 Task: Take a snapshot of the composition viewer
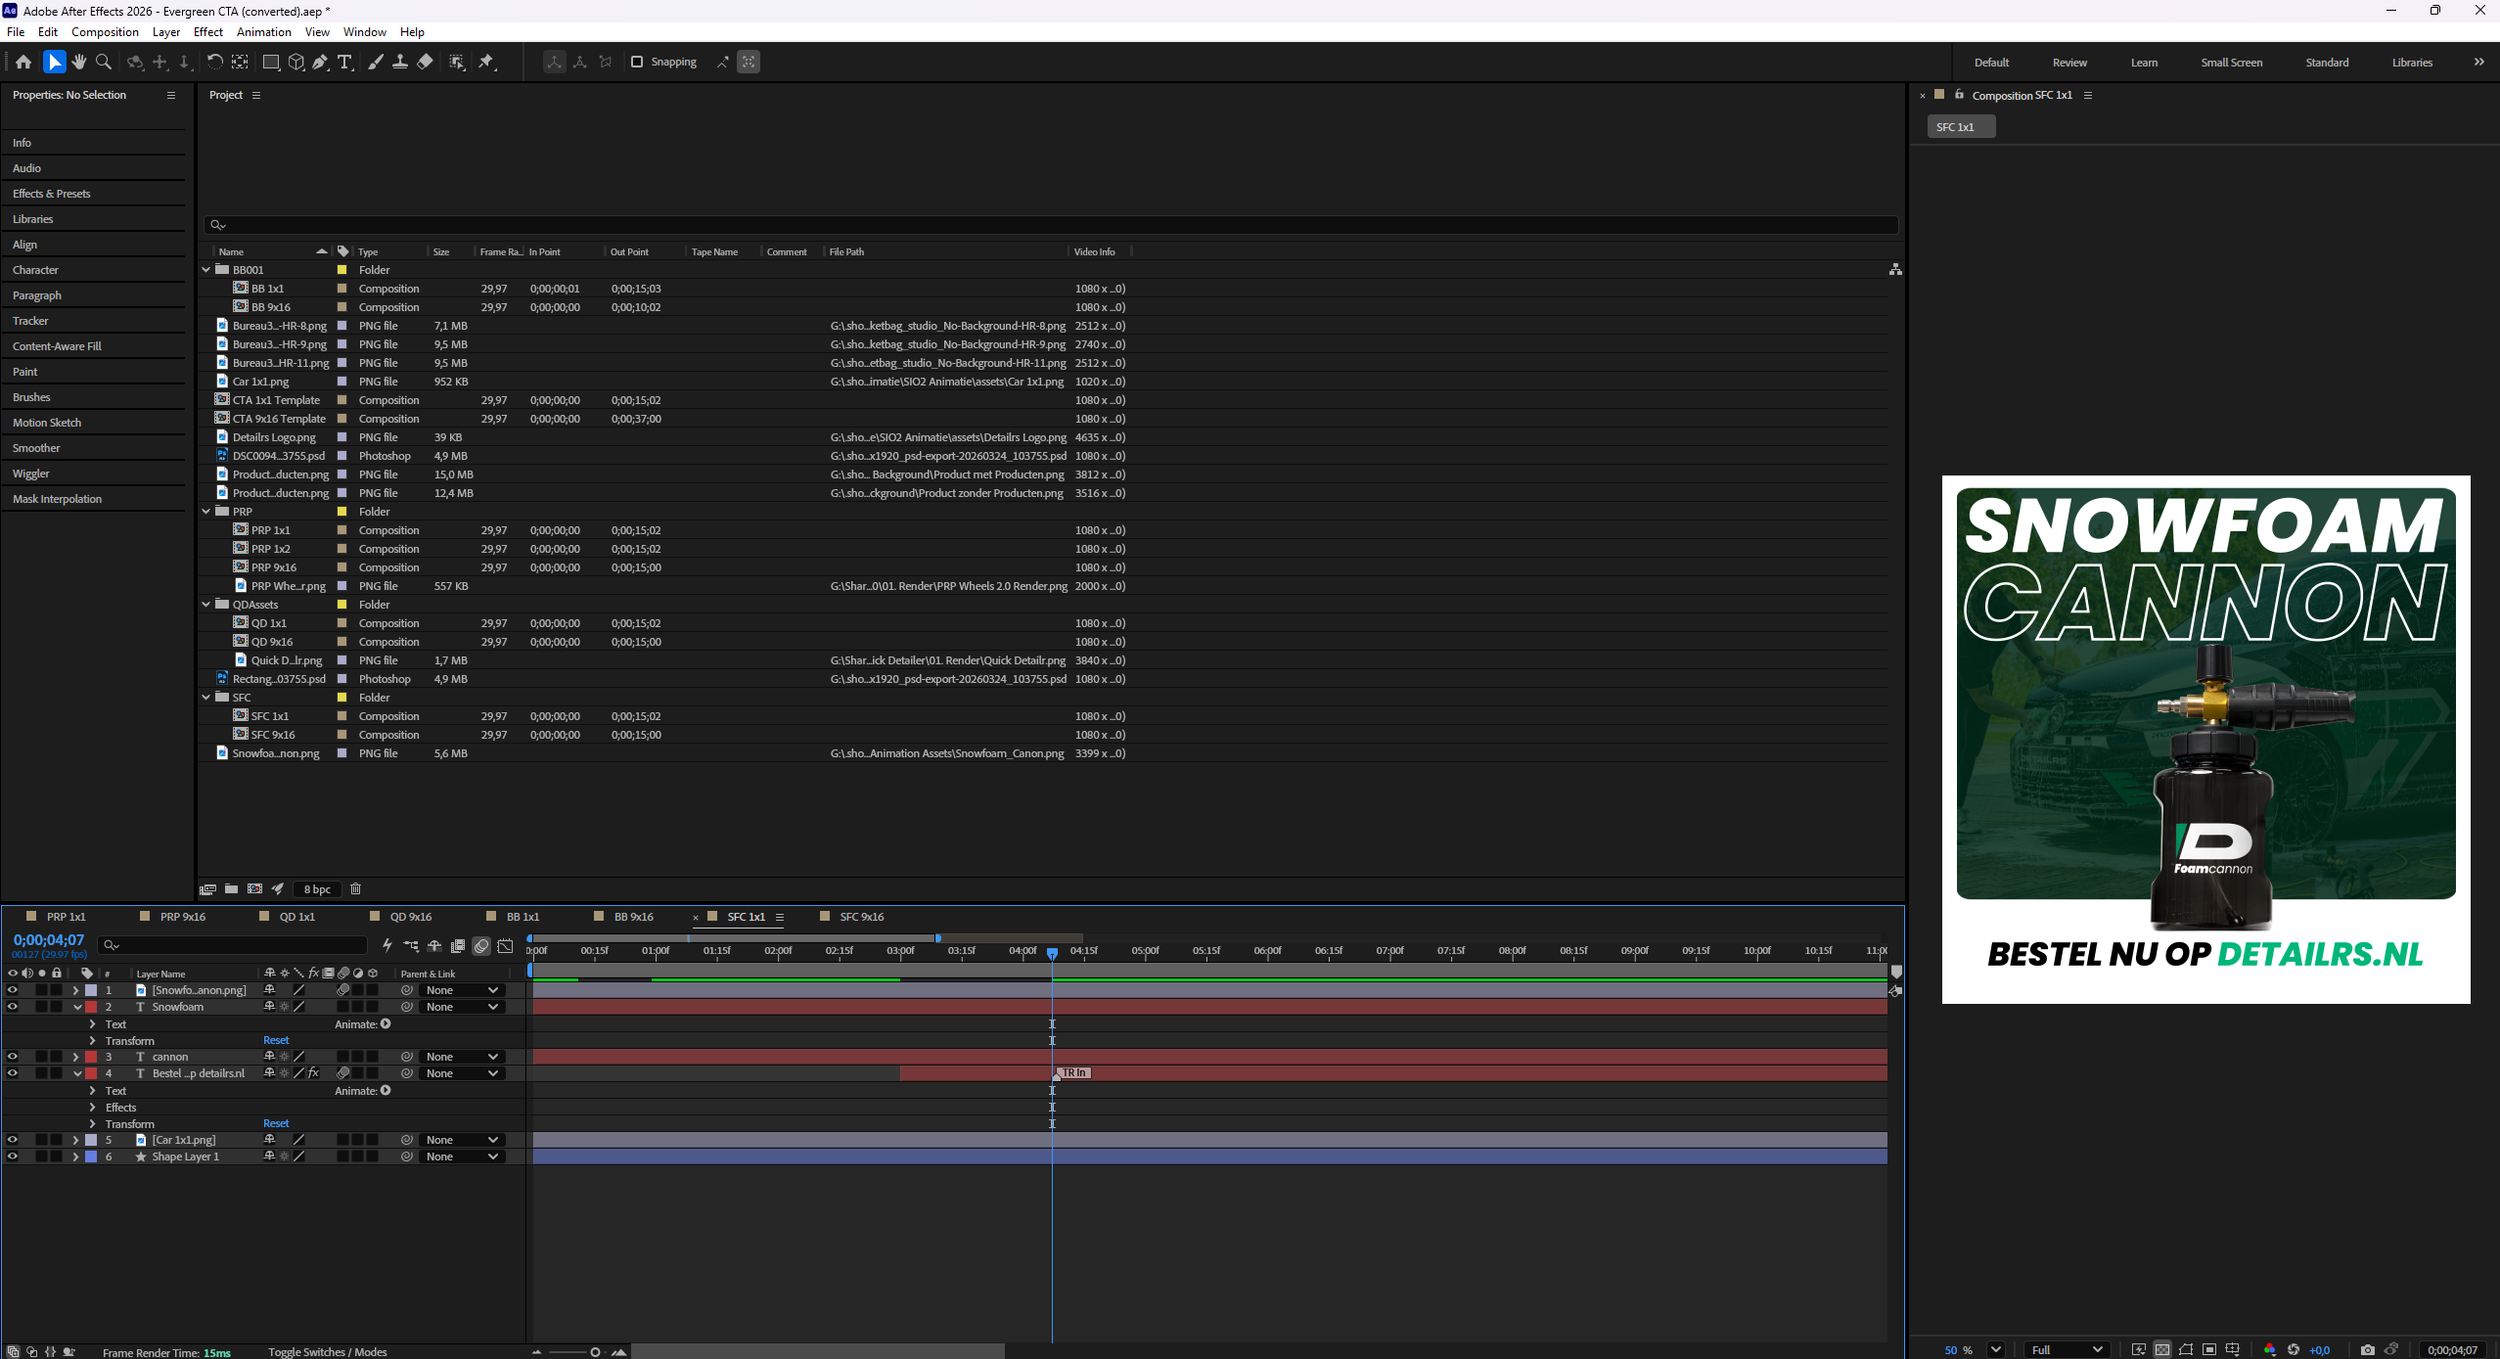[2367, 1350]
